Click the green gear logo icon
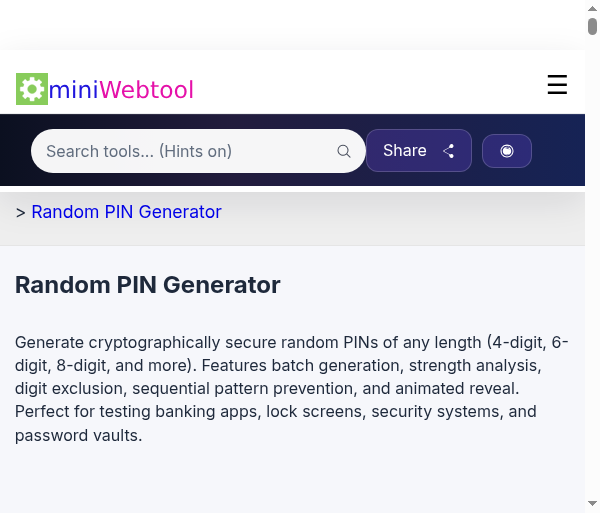 click(32, 89)
